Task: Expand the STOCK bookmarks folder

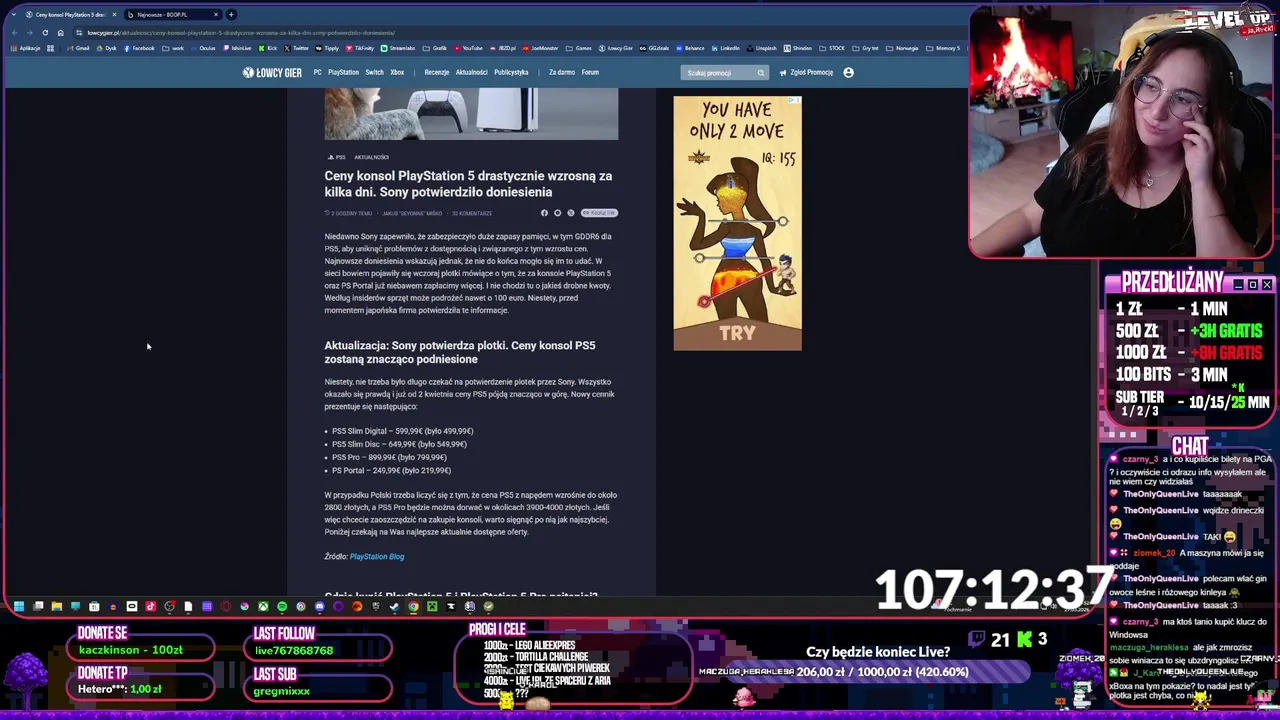Action: point(832,48)
